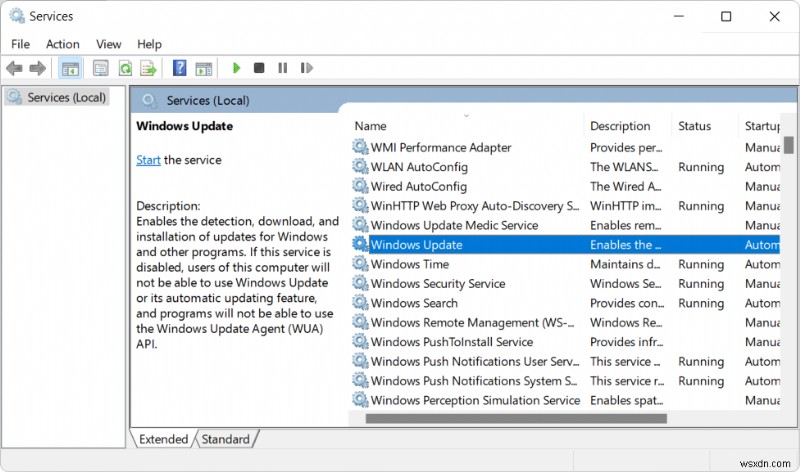Click the gear icon next to Wired AutoConfig
The width and height of the screenshot is (800, 472).
click(x=360, y=186)
